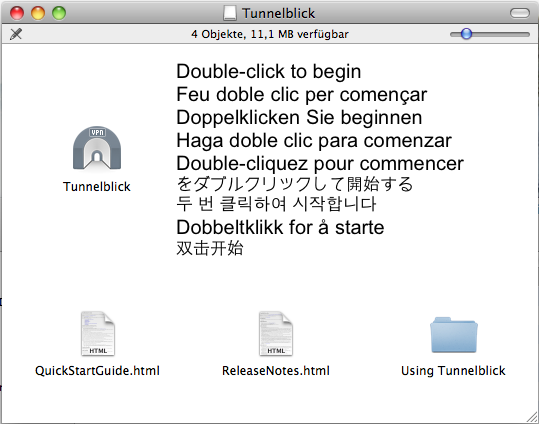Click the QuickStartGuide.html file name
Viewport: 539px width, 424px height.
(97, 371)
